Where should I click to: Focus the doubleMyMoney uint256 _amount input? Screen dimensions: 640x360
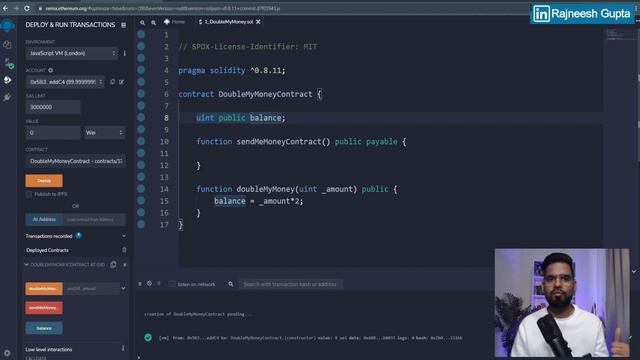(x=91, y=289)
